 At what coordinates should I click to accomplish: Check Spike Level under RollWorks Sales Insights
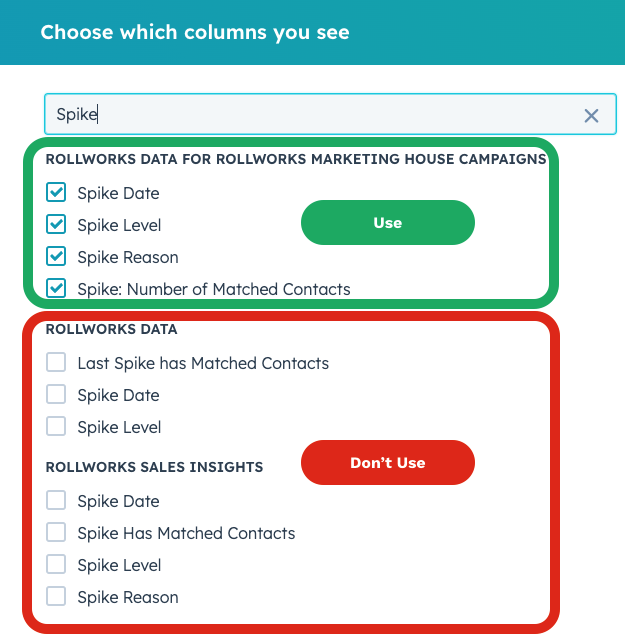(x=57, y=565)
